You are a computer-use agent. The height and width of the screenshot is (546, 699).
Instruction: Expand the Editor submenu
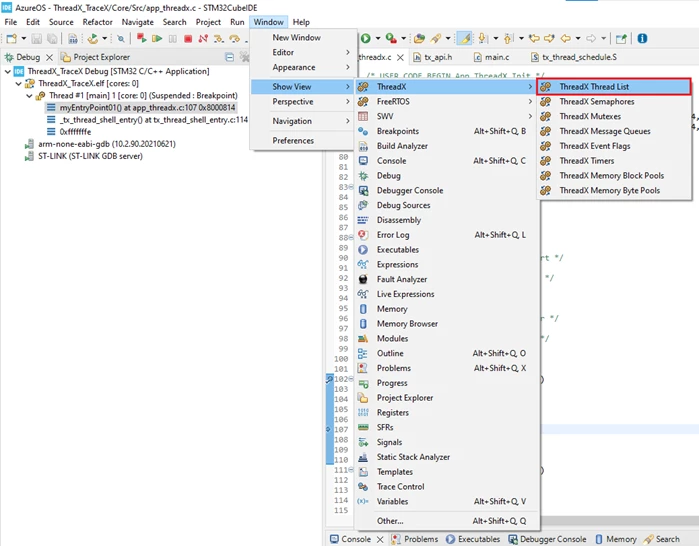[x=304, y=52]
